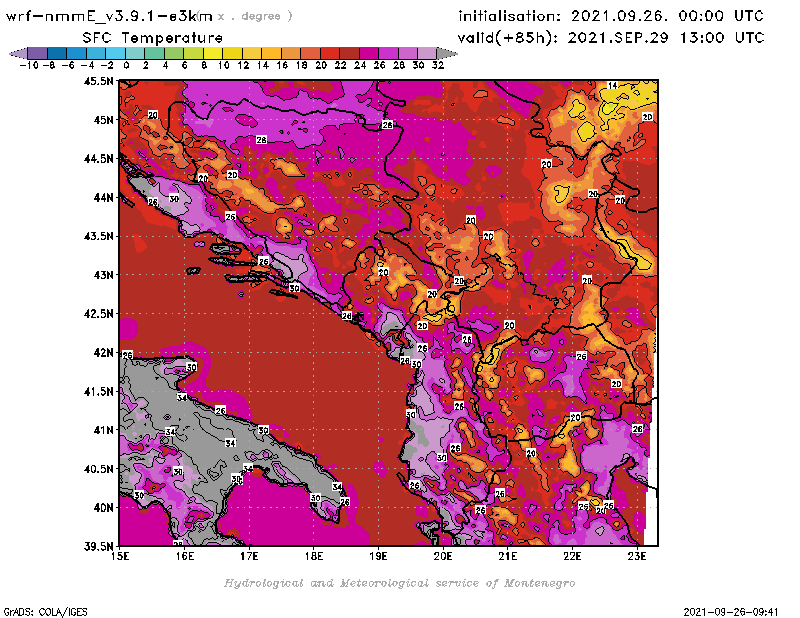
Task: Click the latitude axis label '45N'
Action: pyautogui.click(x=103, y=120)
